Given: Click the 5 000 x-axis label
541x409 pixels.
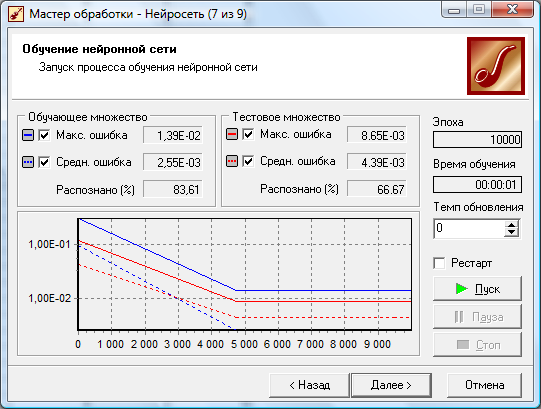Looking at the screenshot, I should click(244, 344).
